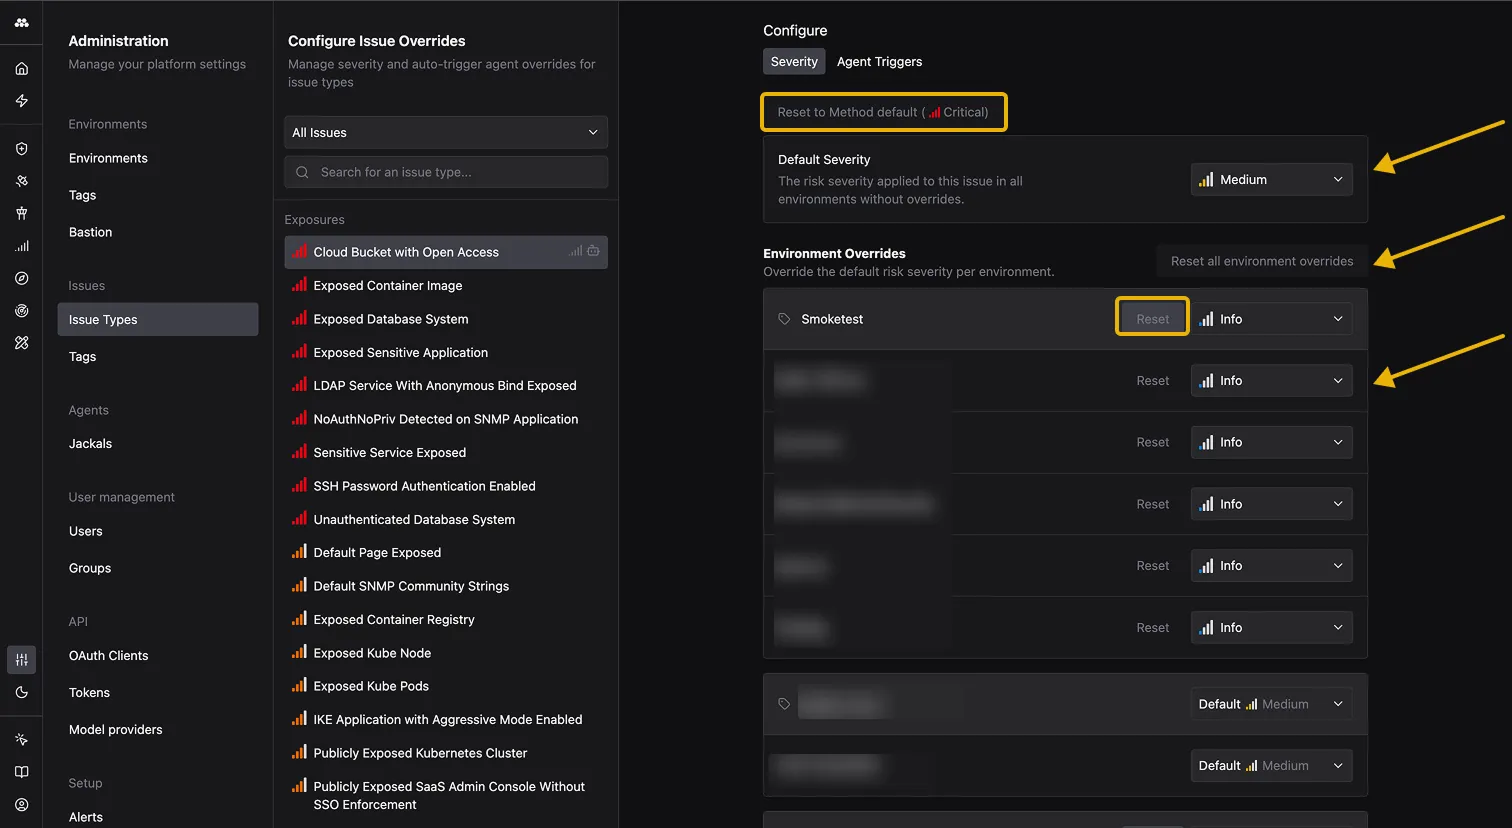The image size is (1512, 828).
Task: Toggle dark mode with the moon icon
Action: coord(21,692)
